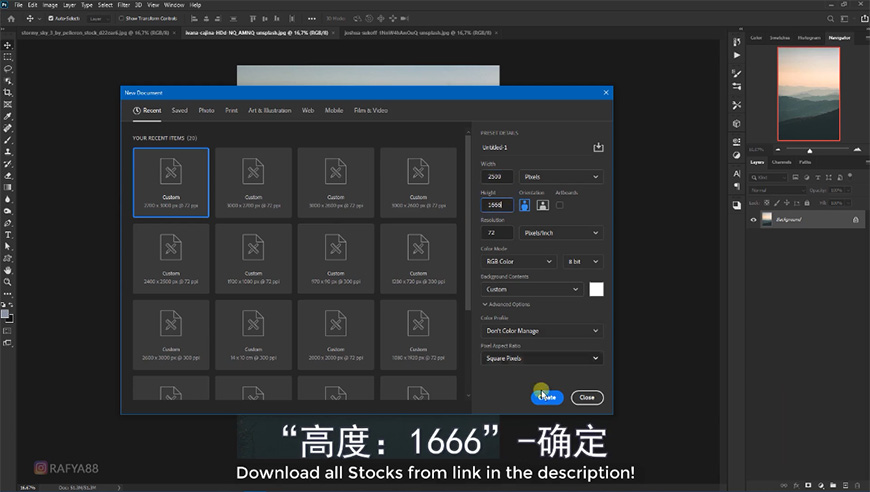The image size is (870, 492).
Task: Click the Width input field
Action: (x=497, y=177)
